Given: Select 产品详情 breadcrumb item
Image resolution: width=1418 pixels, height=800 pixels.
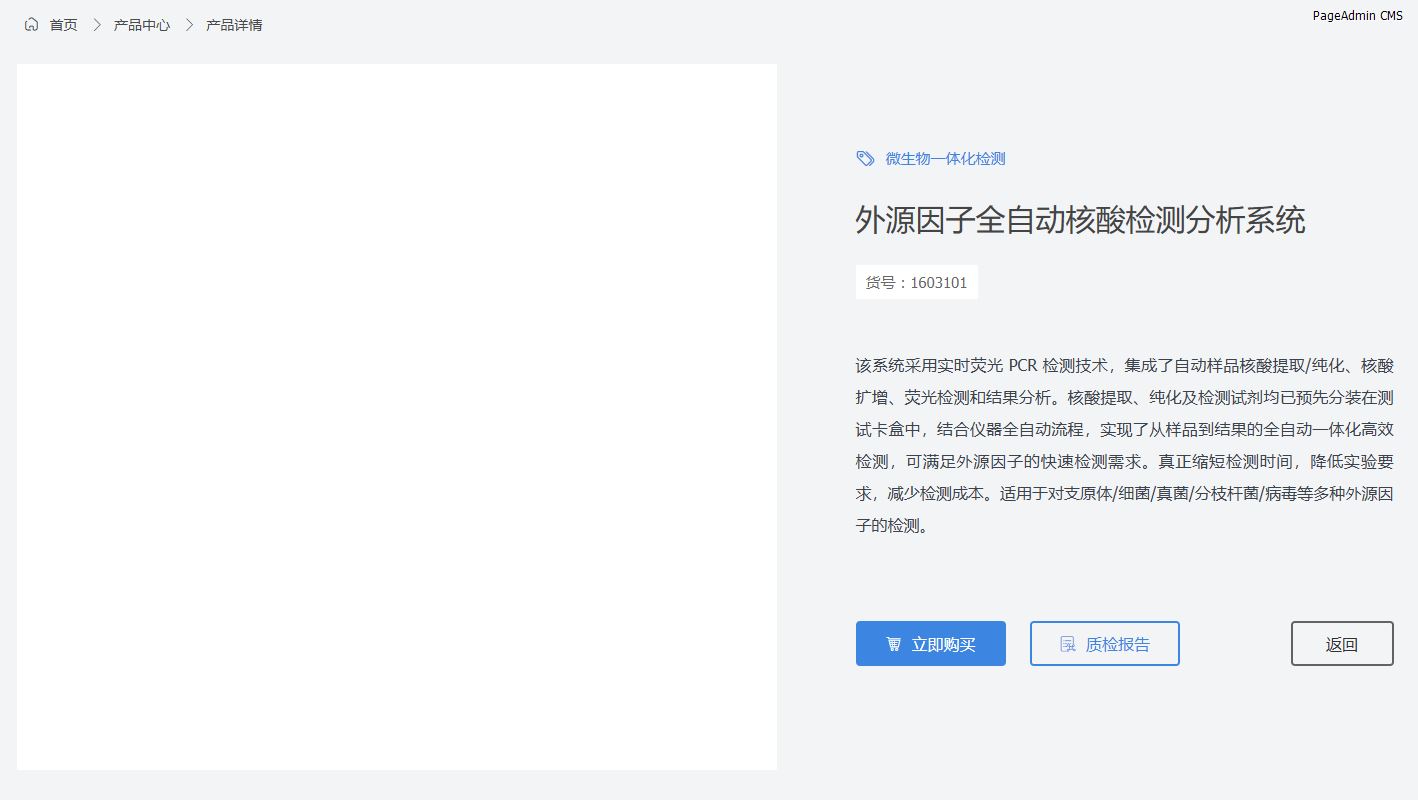Looking at the screenshot, I should (234, 25).
